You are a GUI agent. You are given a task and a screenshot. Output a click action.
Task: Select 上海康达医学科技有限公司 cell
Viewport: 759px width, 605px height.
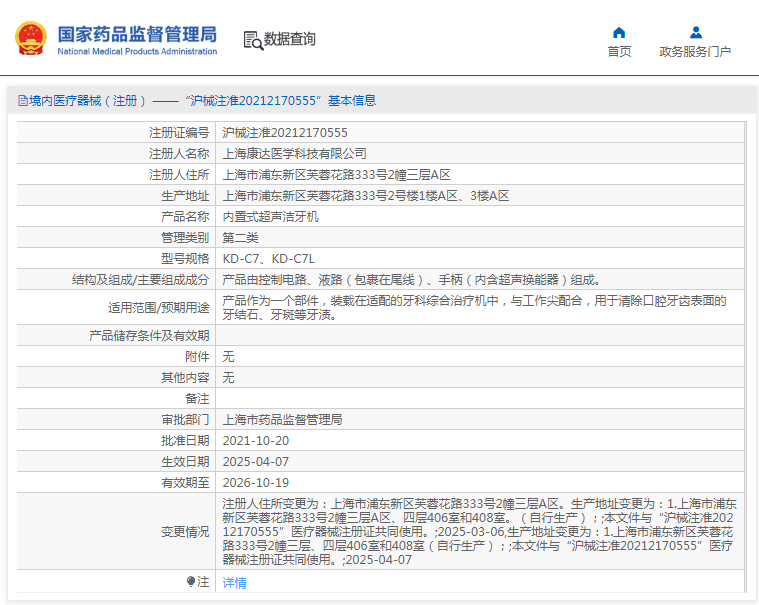294,153
